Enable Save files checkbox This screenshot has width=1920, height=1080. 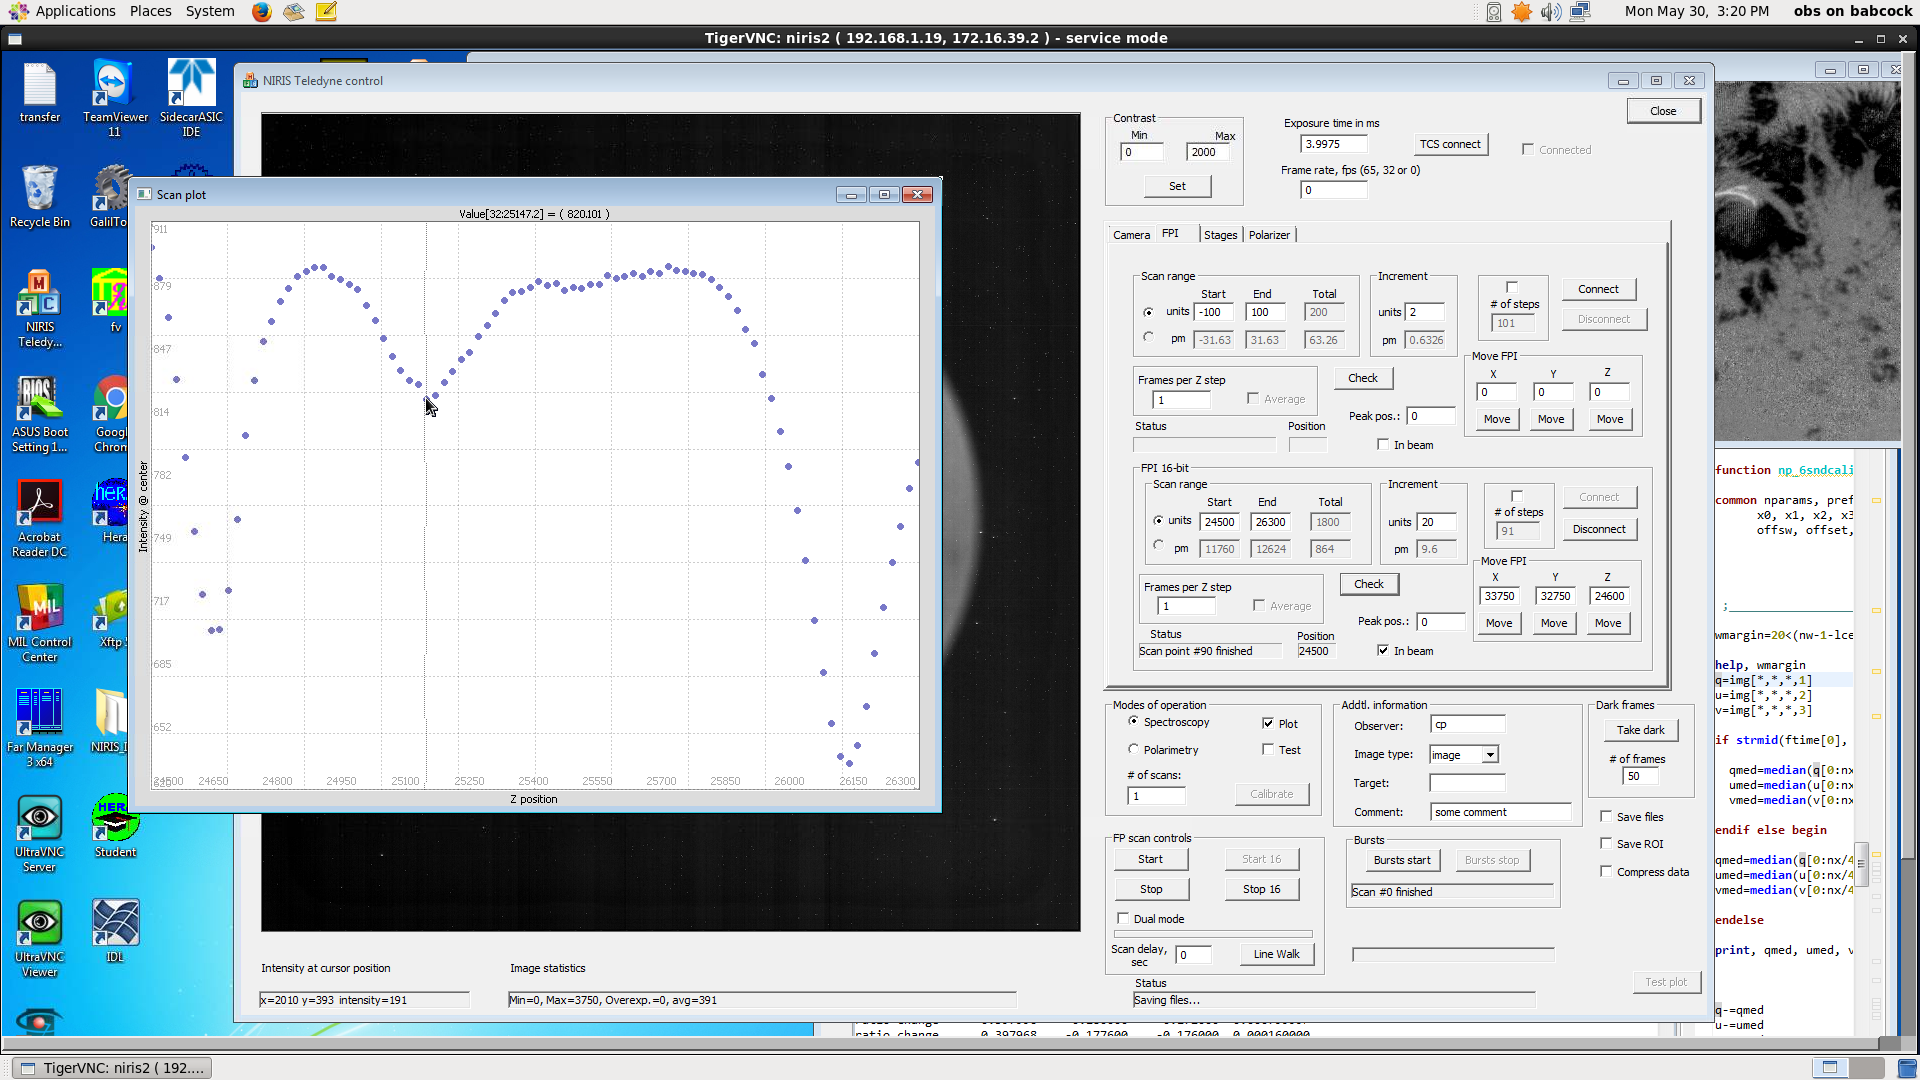(1606, 816)
